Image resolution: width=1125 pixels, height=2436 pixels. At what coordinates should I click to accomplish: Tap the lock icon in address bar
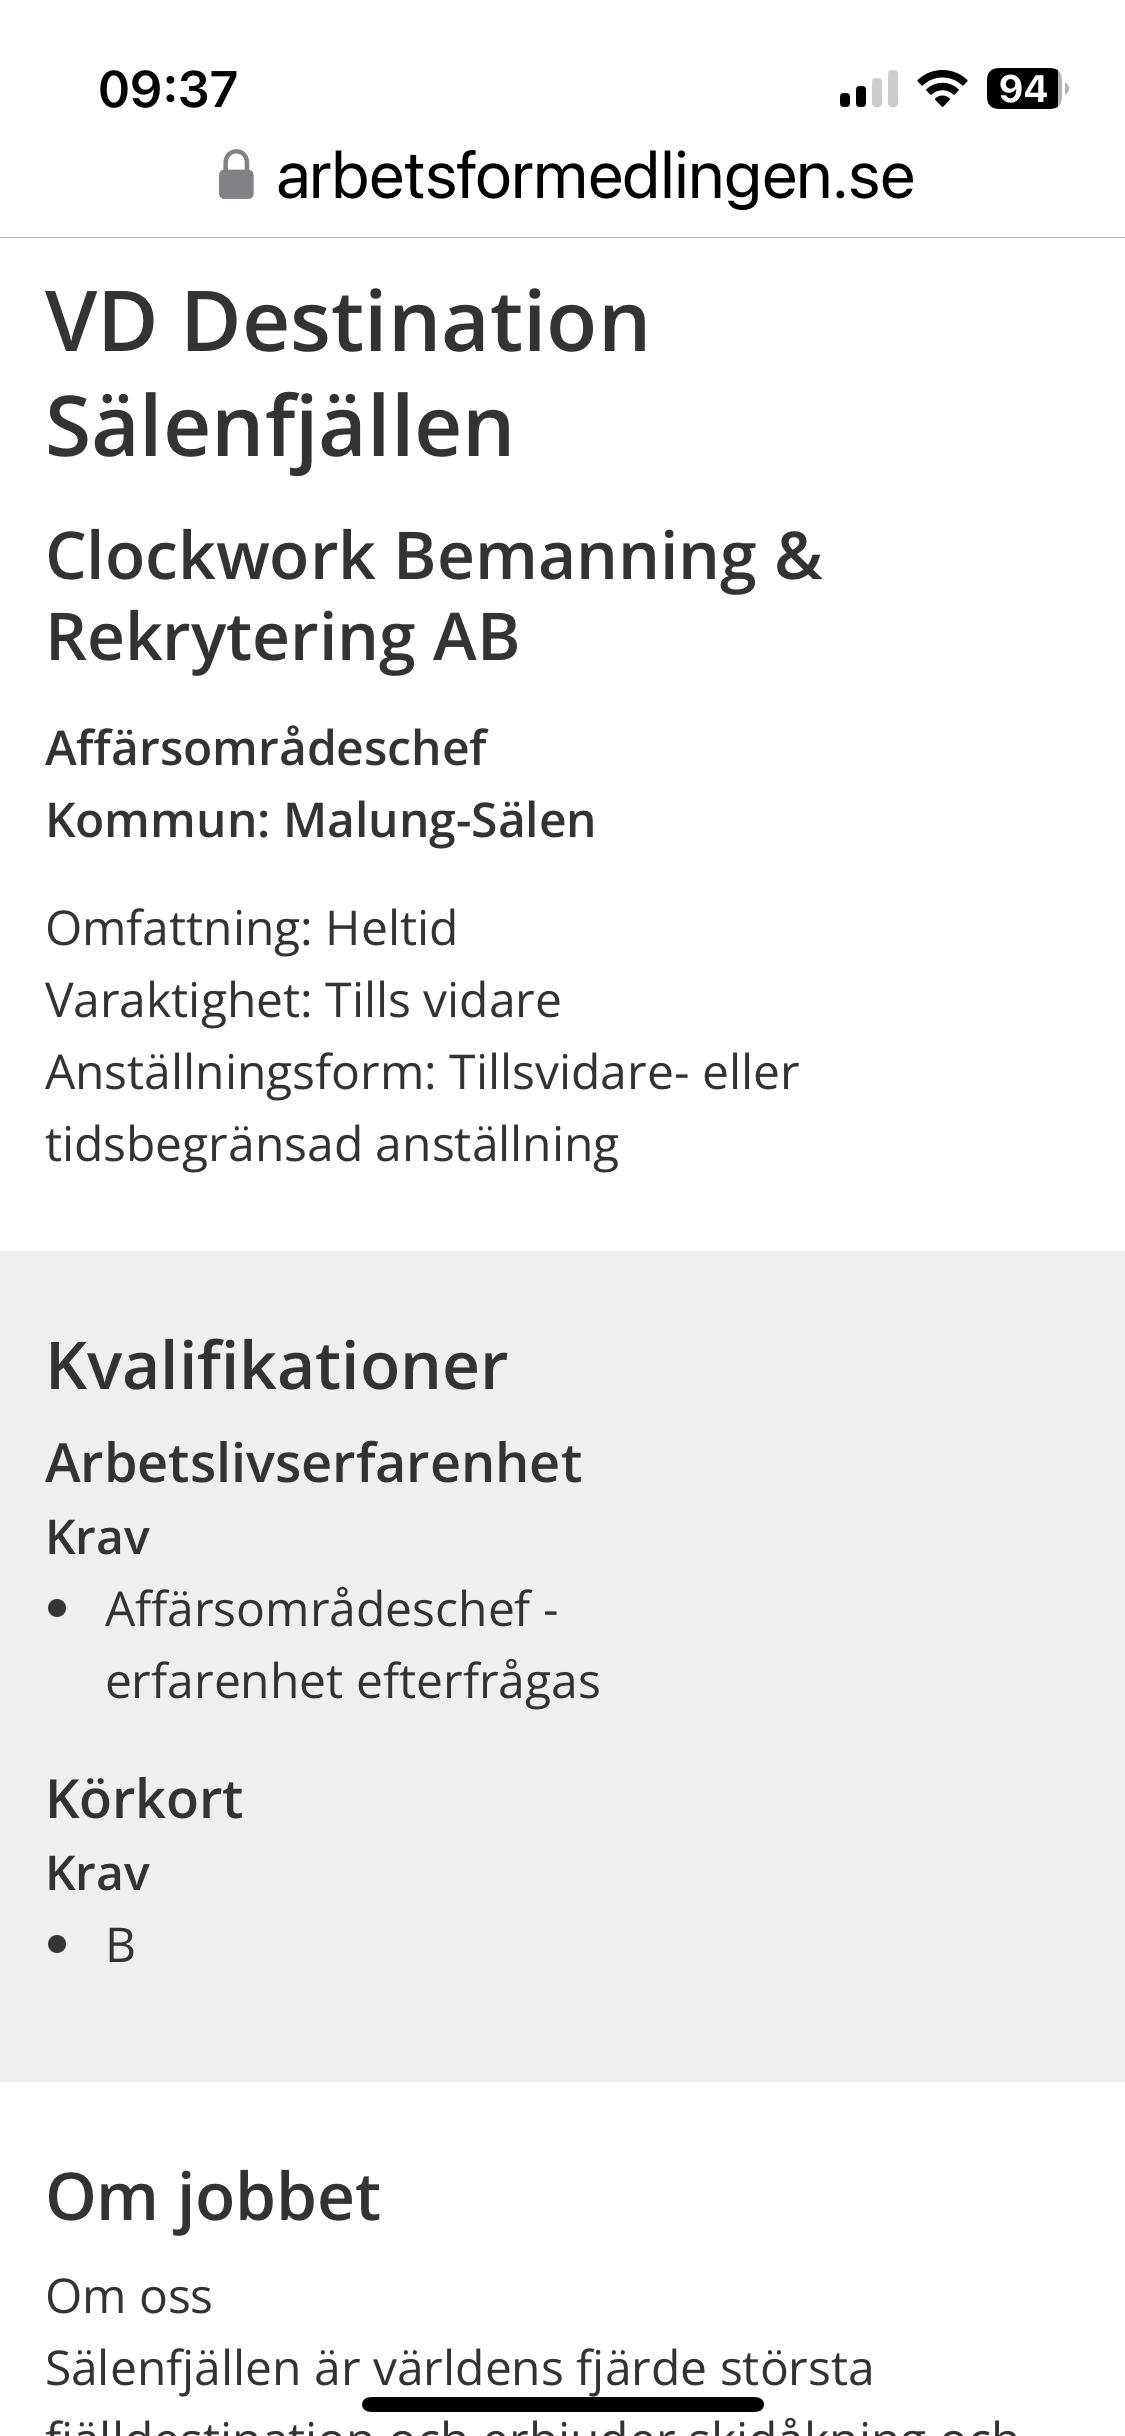coord(236,176)
